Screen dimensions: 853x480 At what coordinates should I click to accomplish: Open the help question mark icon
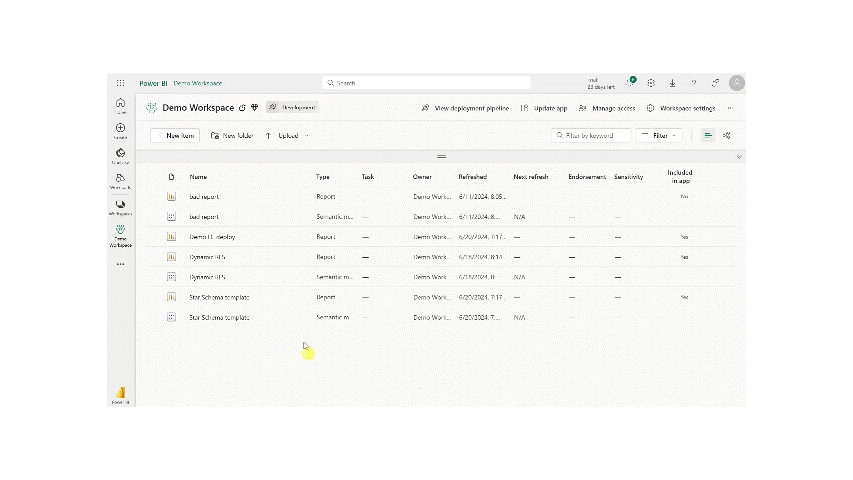693,83
